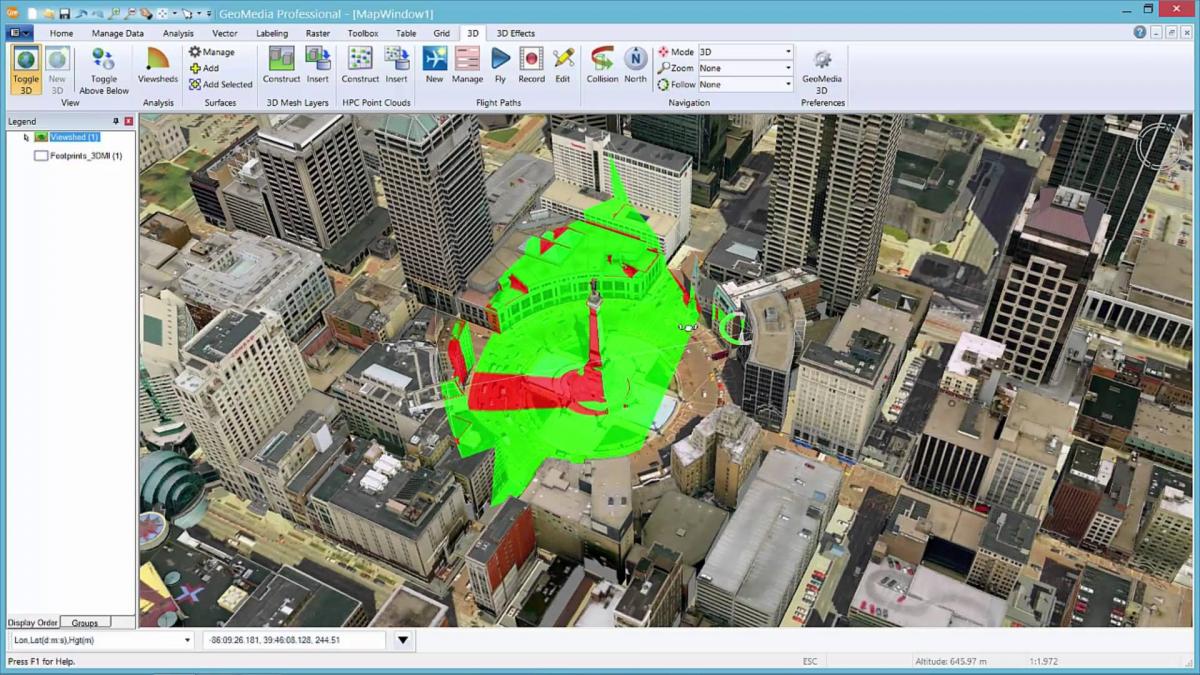Click the Collision navigation icon
Screen dimensions: 1200x675
[x=602, y=64]
